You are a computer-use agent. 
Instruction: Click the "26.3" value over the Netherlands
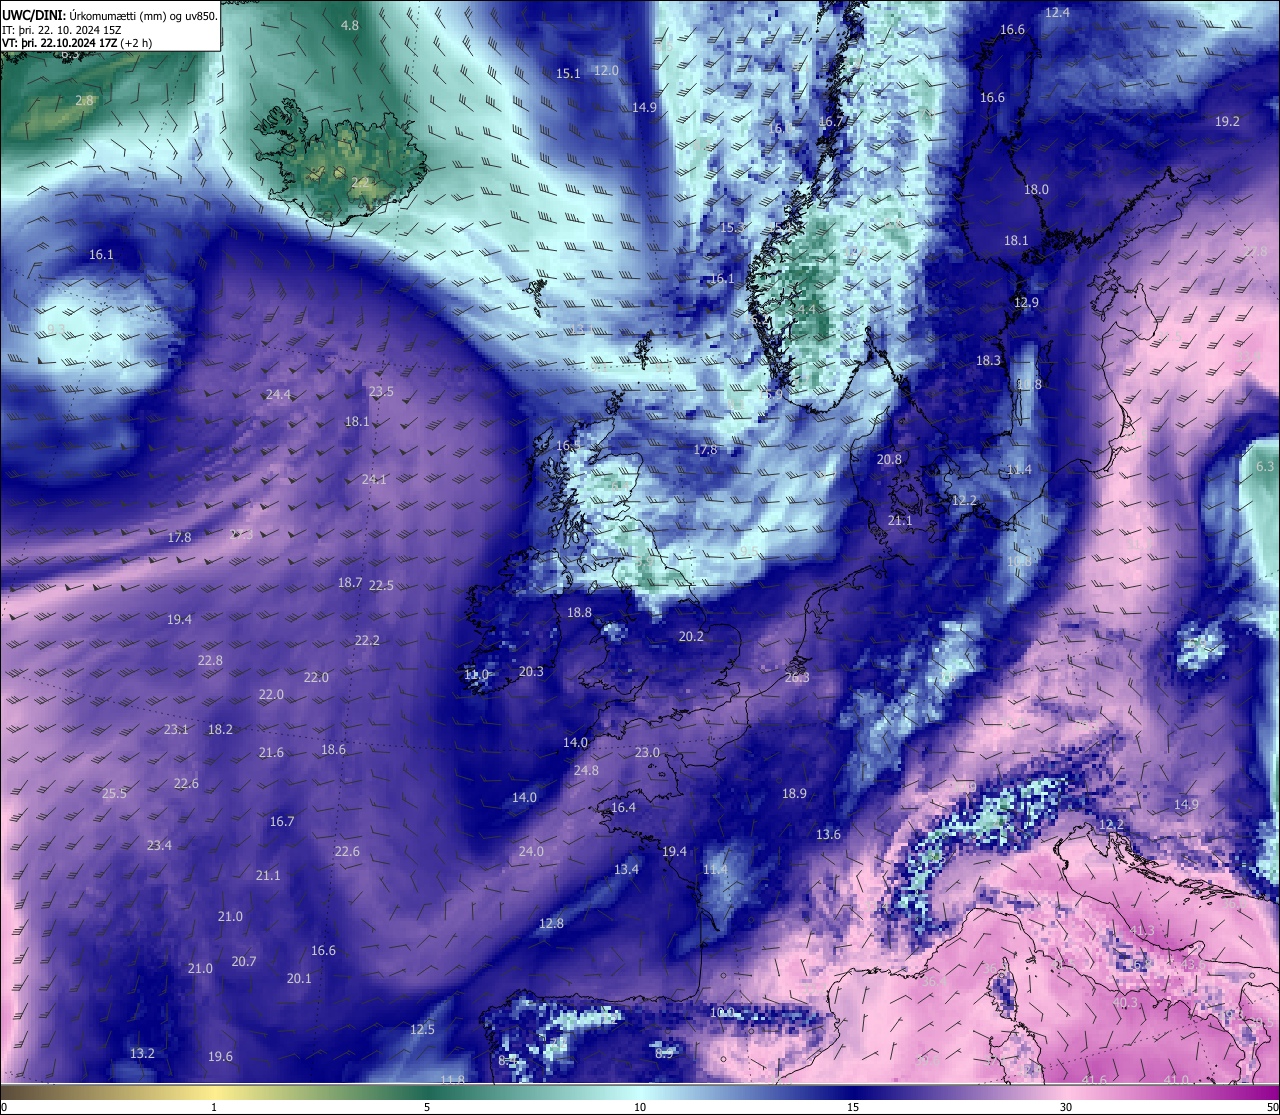797,677
